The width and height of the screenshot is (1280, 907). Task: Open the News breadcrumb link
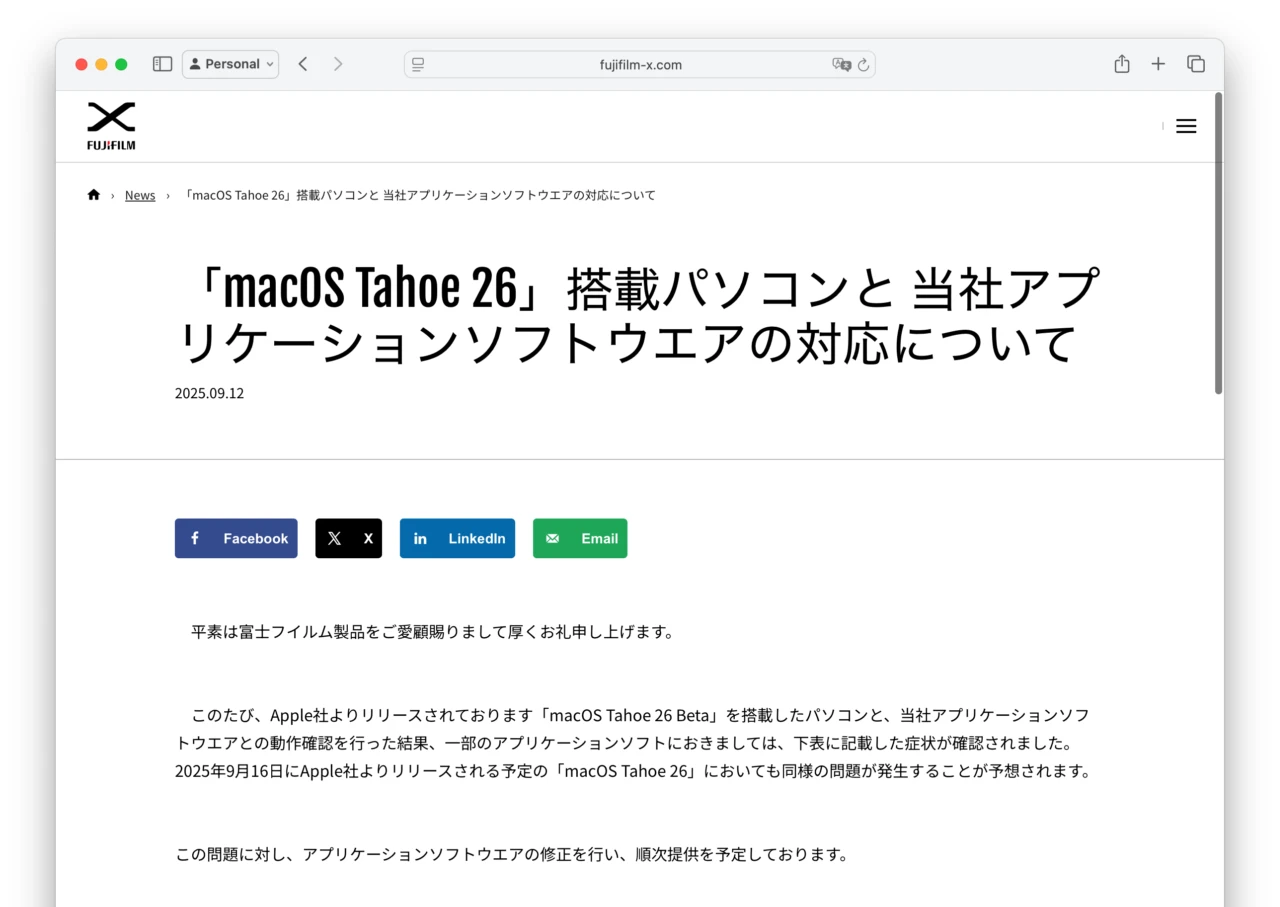(x=140, y=194)
